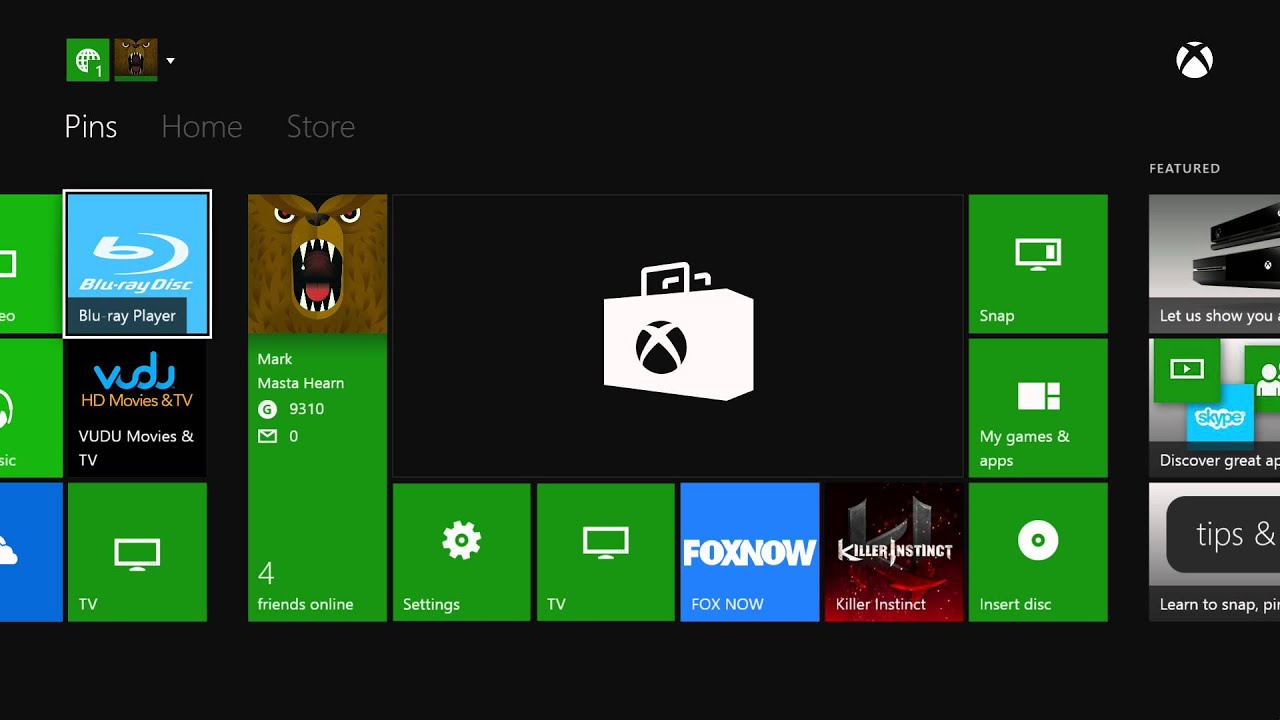This screenshot has height=720, width=1280.
Task: Click the Xbox logo at top right
Action: [1194, 61]
